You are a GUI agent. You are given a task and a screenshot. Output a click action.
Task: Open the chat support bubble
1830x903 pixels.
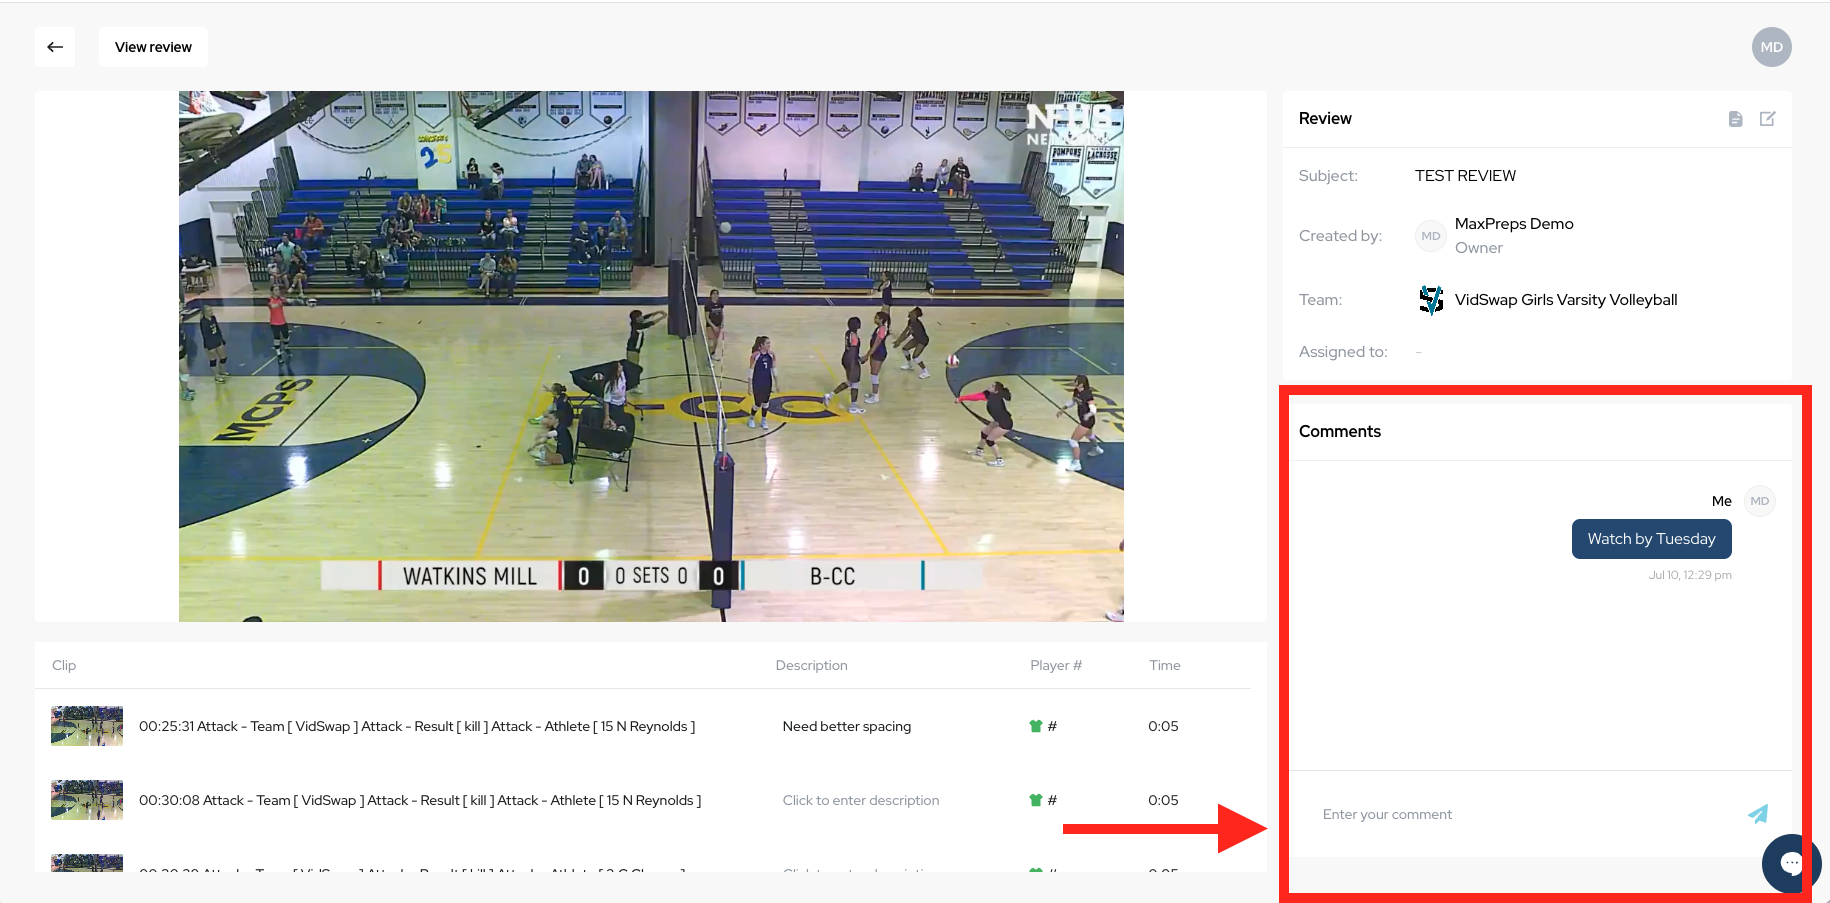pyautogui.click(x=1790, y=862)
